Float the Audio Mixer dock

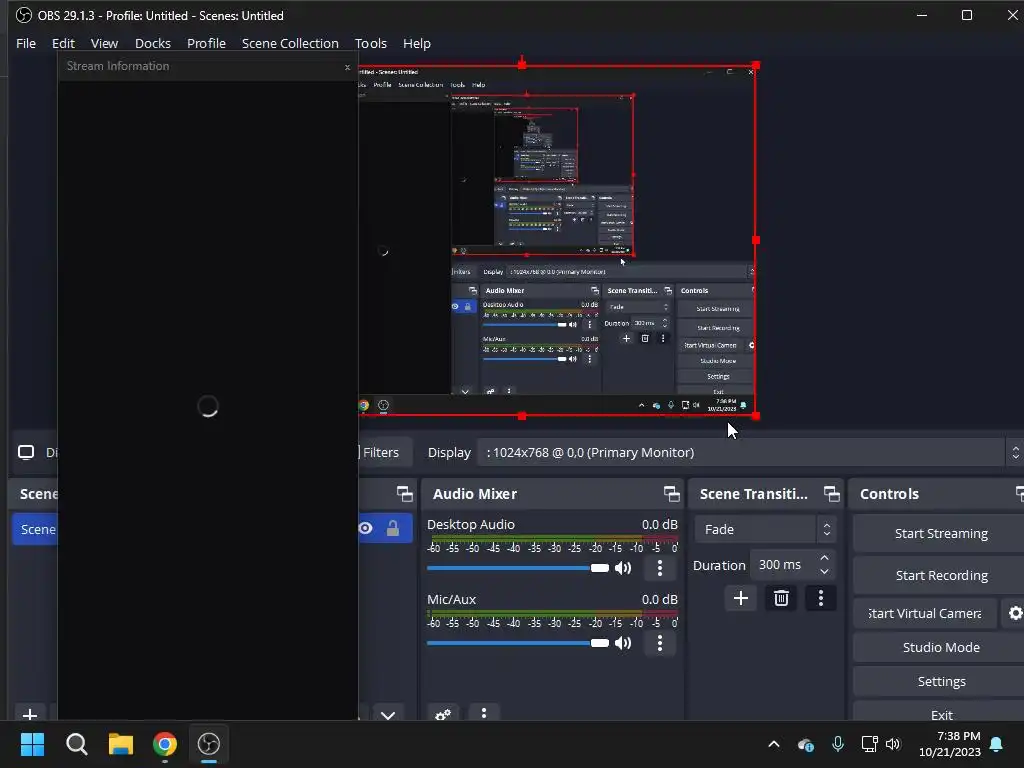[x=671, y=494]
